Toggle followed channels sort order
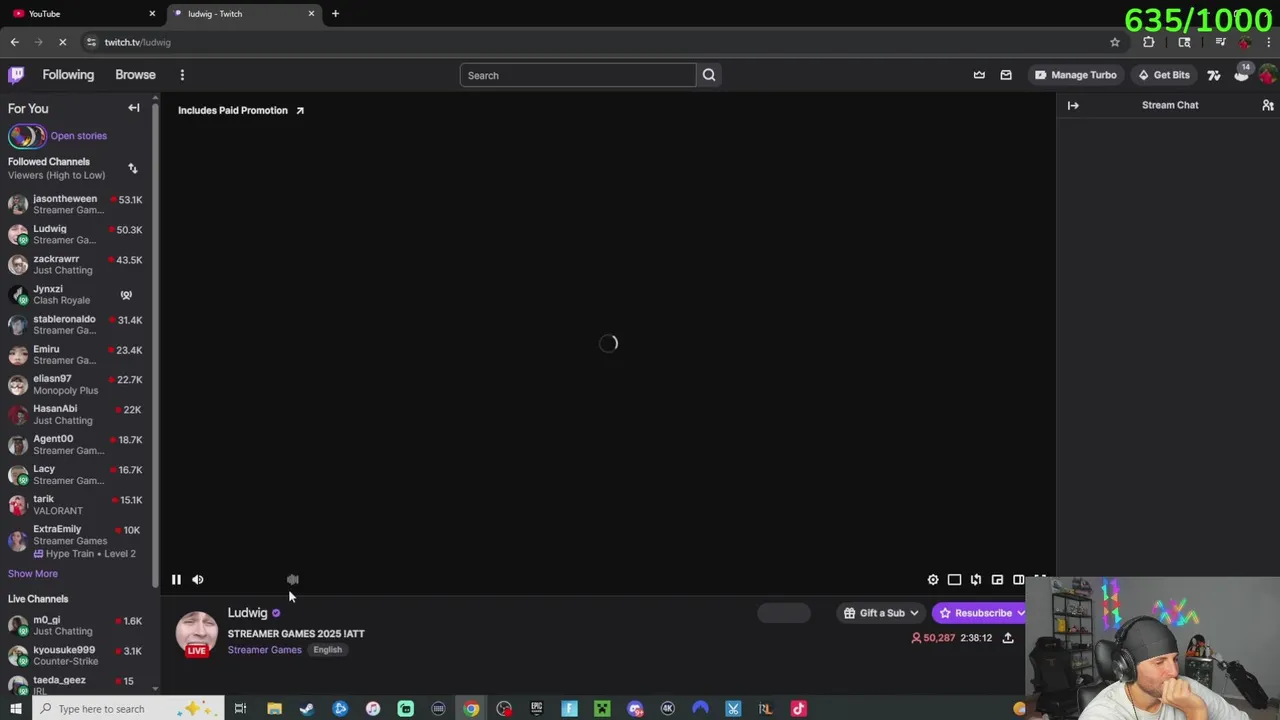Screen dimensions: 1280x720 point(133,168)
